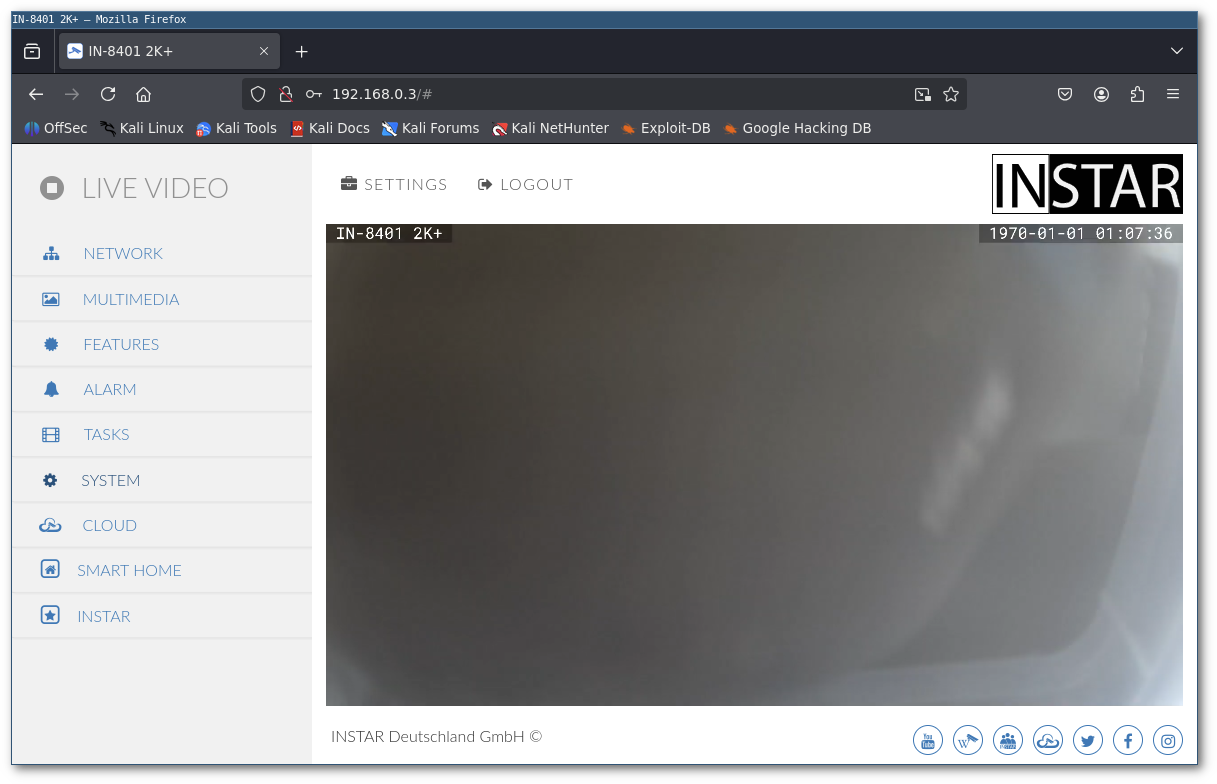This screenshot has height=784, width=1217.
Task: Click the Facebook icon in footer
Action: [x=1128, y=741]
